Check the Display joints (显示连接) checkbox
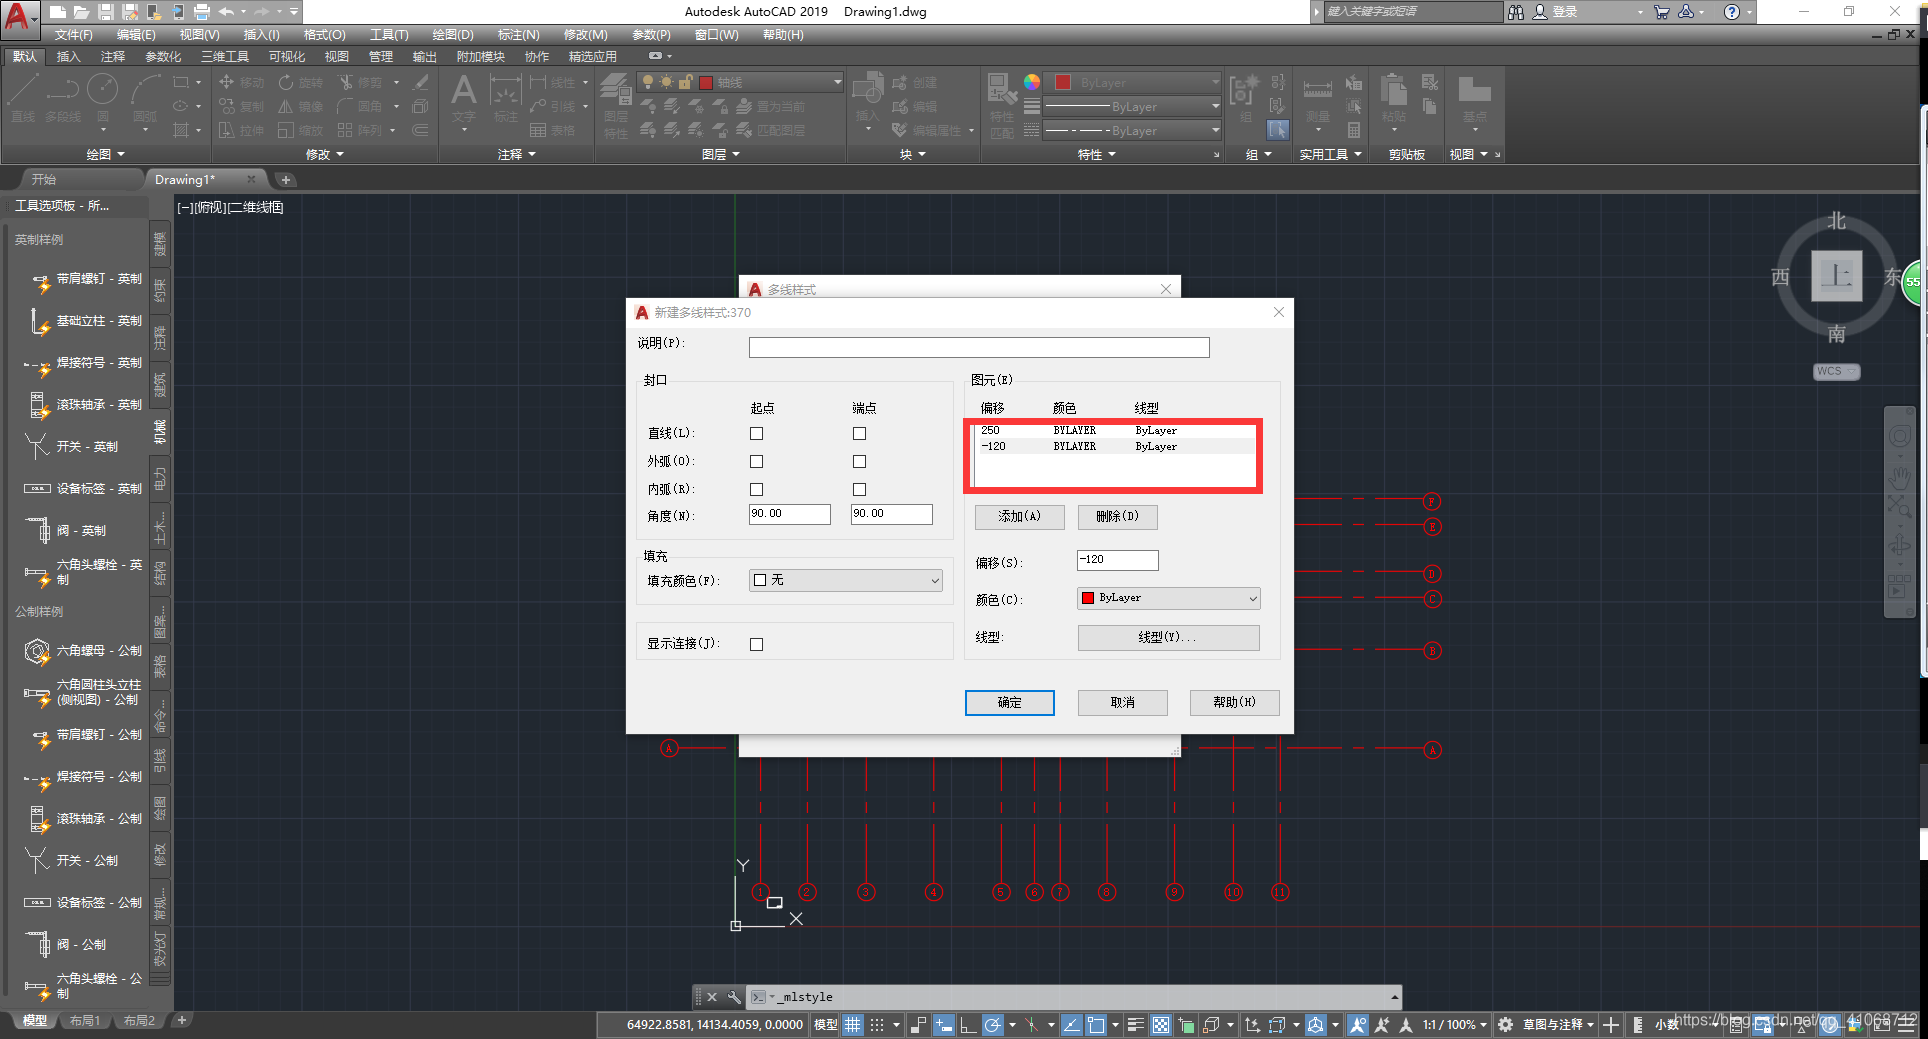 [756, 644]
